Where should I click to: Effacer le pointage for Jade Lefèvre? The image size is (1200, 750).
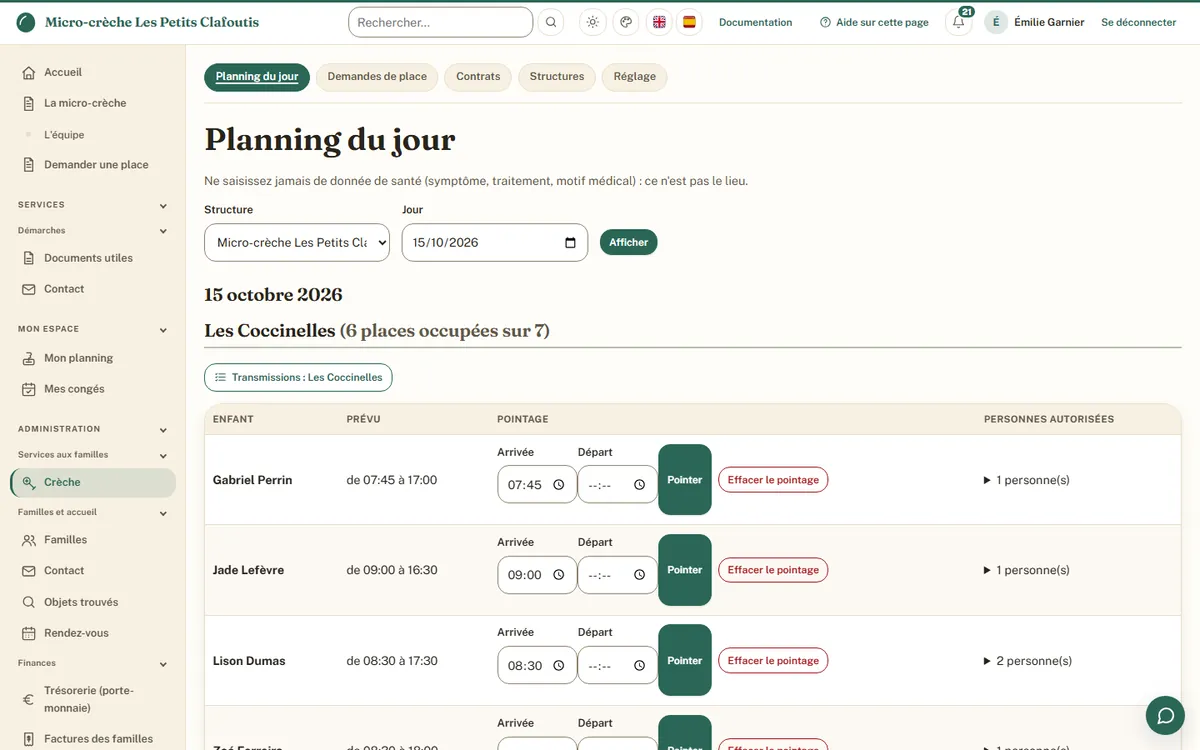(773, 570)
